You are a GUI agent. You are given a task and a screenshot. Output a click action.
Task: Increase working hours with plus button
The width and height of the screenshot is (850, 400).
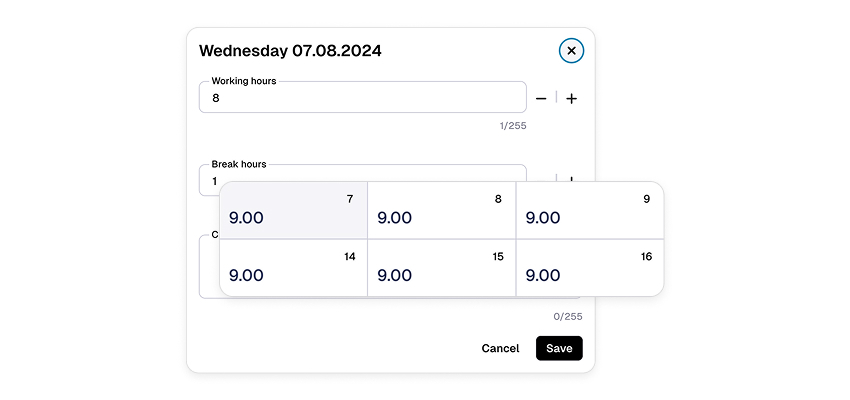(x=571, y=98)
